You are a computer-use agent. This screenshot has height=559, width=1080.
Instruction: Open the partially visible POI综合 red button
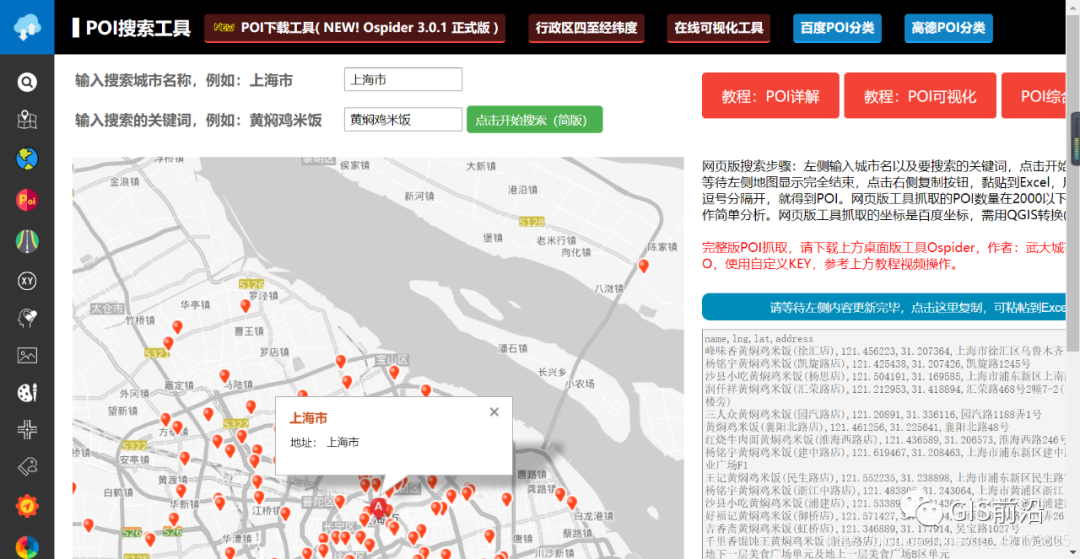tap(1035, 96)
